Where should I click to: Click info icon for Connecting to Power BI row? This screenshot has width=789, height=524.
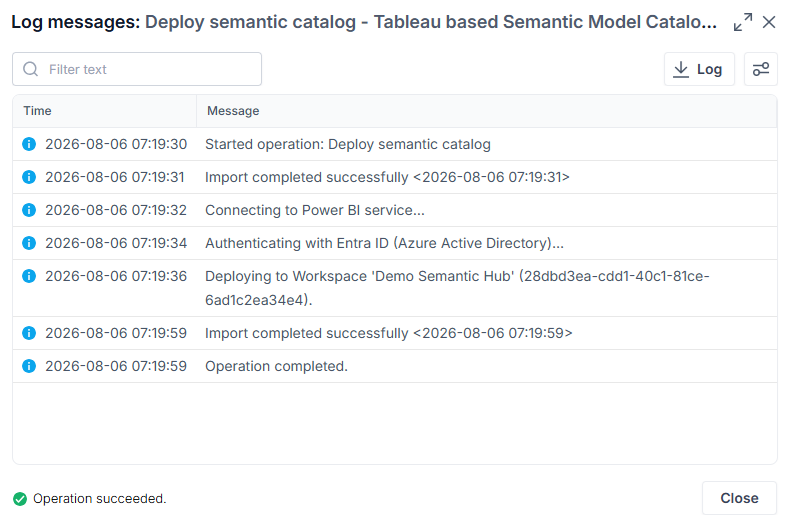[29, 210]
